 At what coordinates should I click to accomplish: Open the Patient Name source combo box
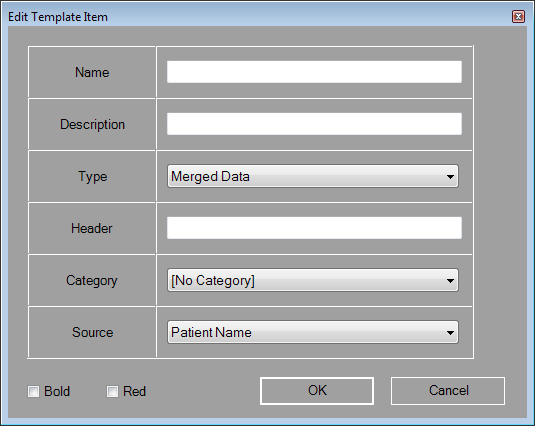click(313, 332)
